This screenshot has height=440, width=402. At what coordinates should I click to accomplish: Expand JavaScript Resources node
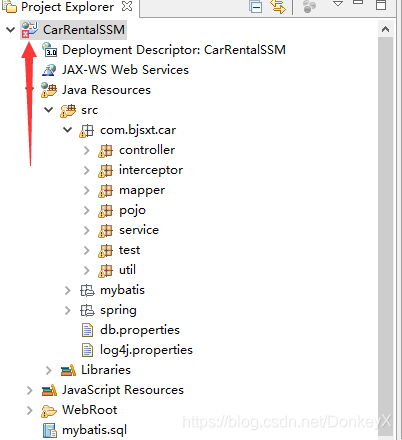30,390
